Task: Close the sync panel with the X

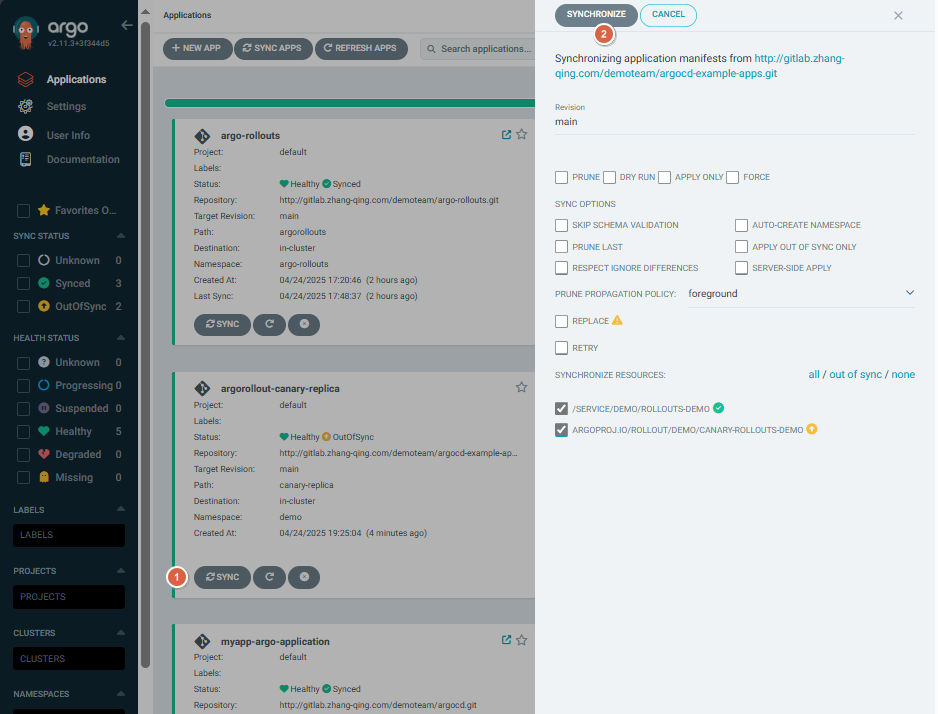Action: pos(898,16)
